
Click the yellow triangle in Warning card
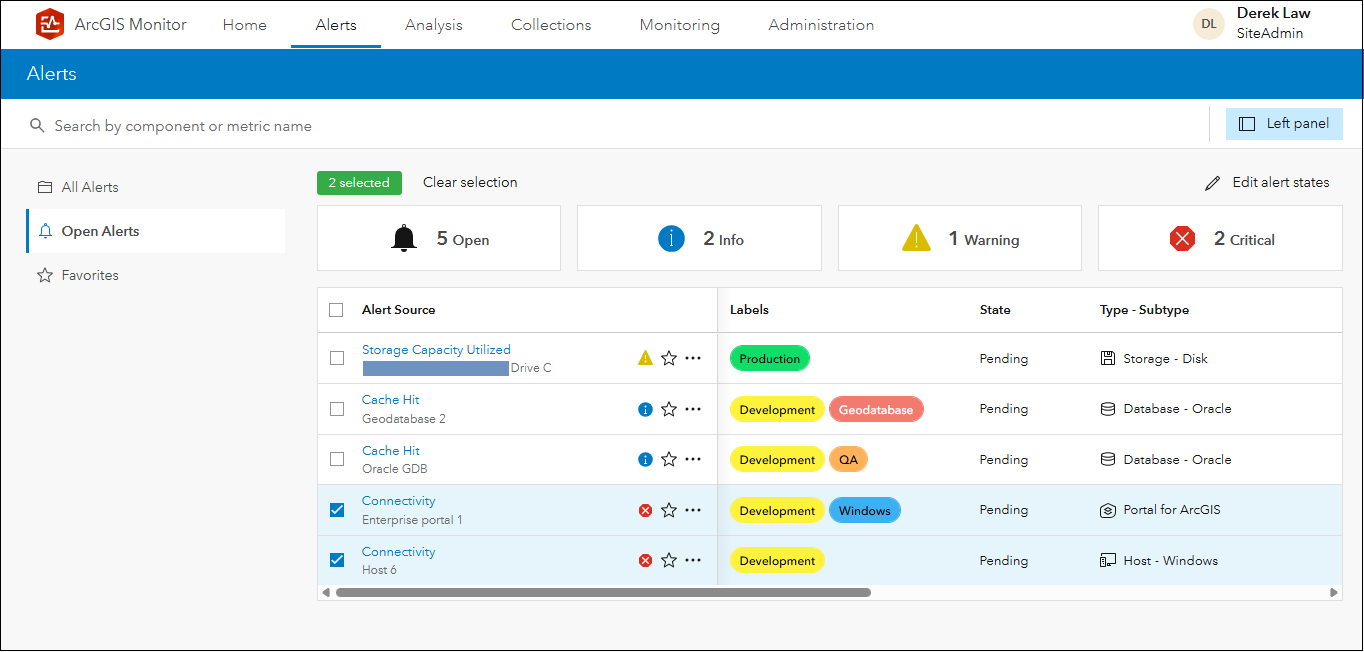(x=916, y=238)
